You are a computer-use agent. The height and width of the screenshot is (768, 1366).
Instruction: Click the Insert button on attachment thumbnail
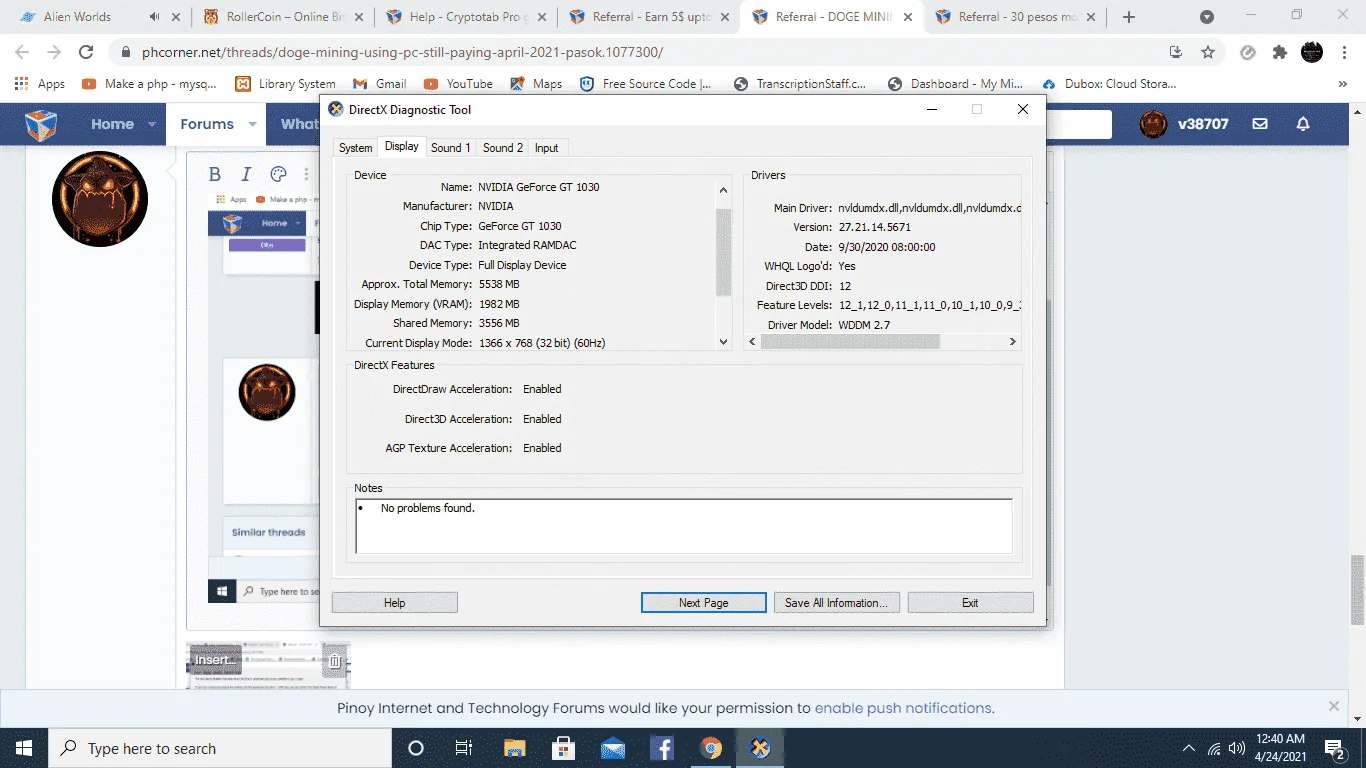215,660
